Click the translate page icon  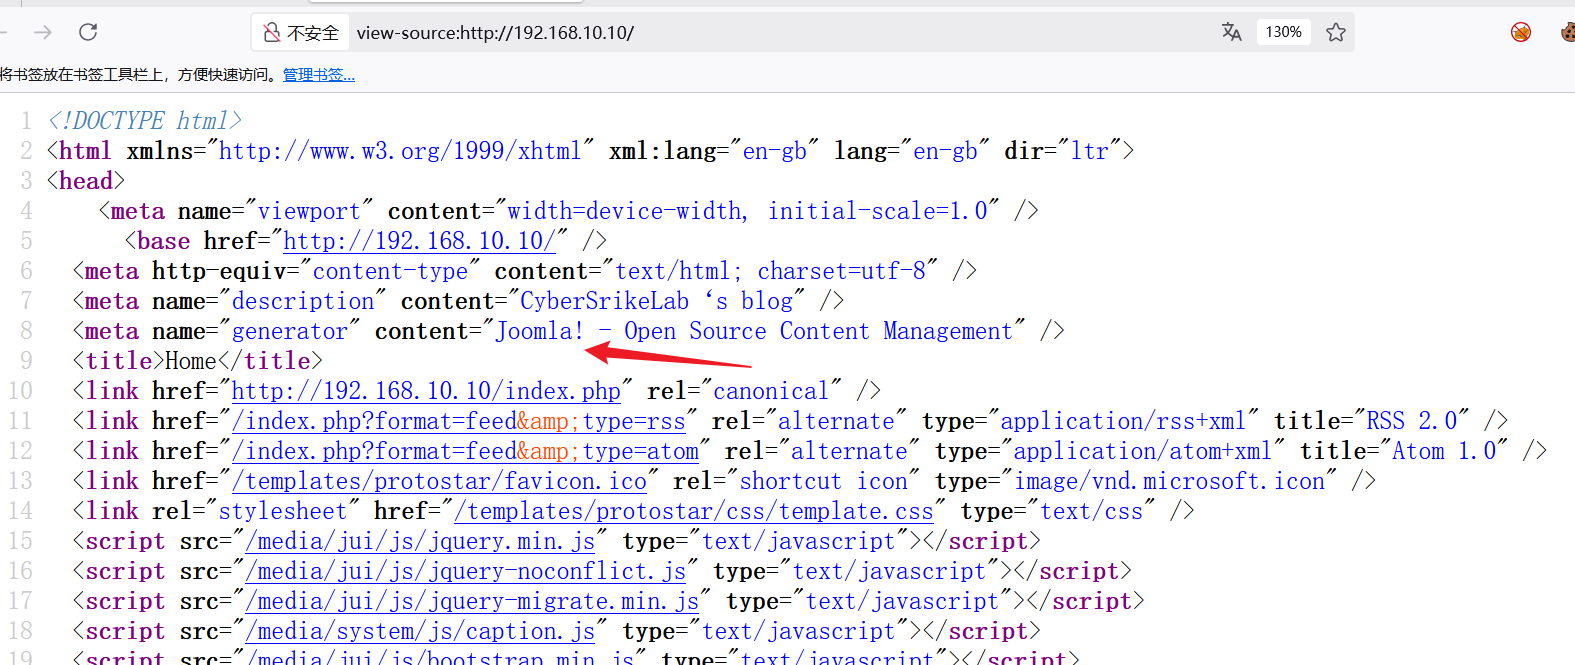[x=1231, y=32]
